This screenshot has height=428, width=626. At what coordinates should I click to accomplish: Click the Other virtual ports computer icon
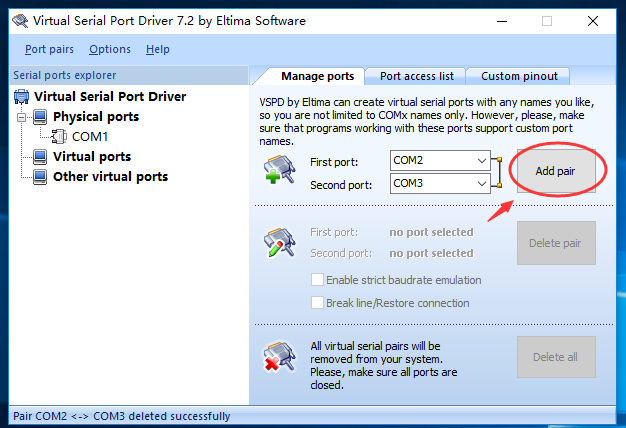[x=40, y=176]
